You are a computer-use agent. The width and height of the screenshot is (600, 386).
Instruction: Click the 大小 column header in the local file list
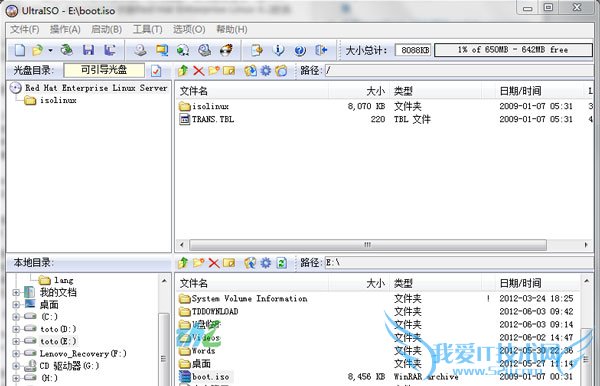359,283
